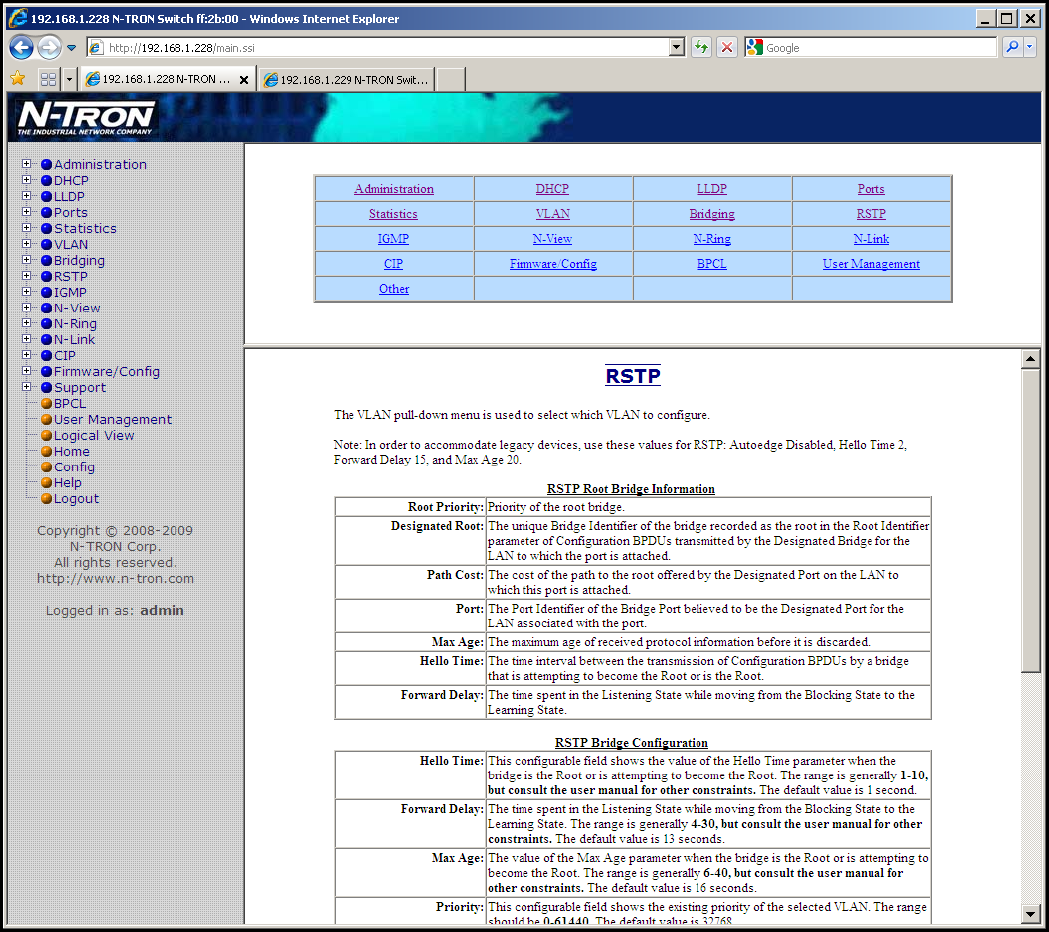This screenshot has height=932, width=1049.
Task: Click the Refresh page icon
Action: [701, 48]
